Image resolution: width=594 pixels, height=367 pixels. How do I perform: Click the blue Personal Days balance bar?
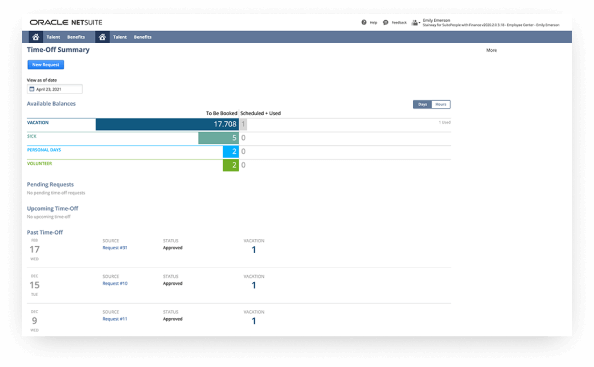tap(231, 151)
